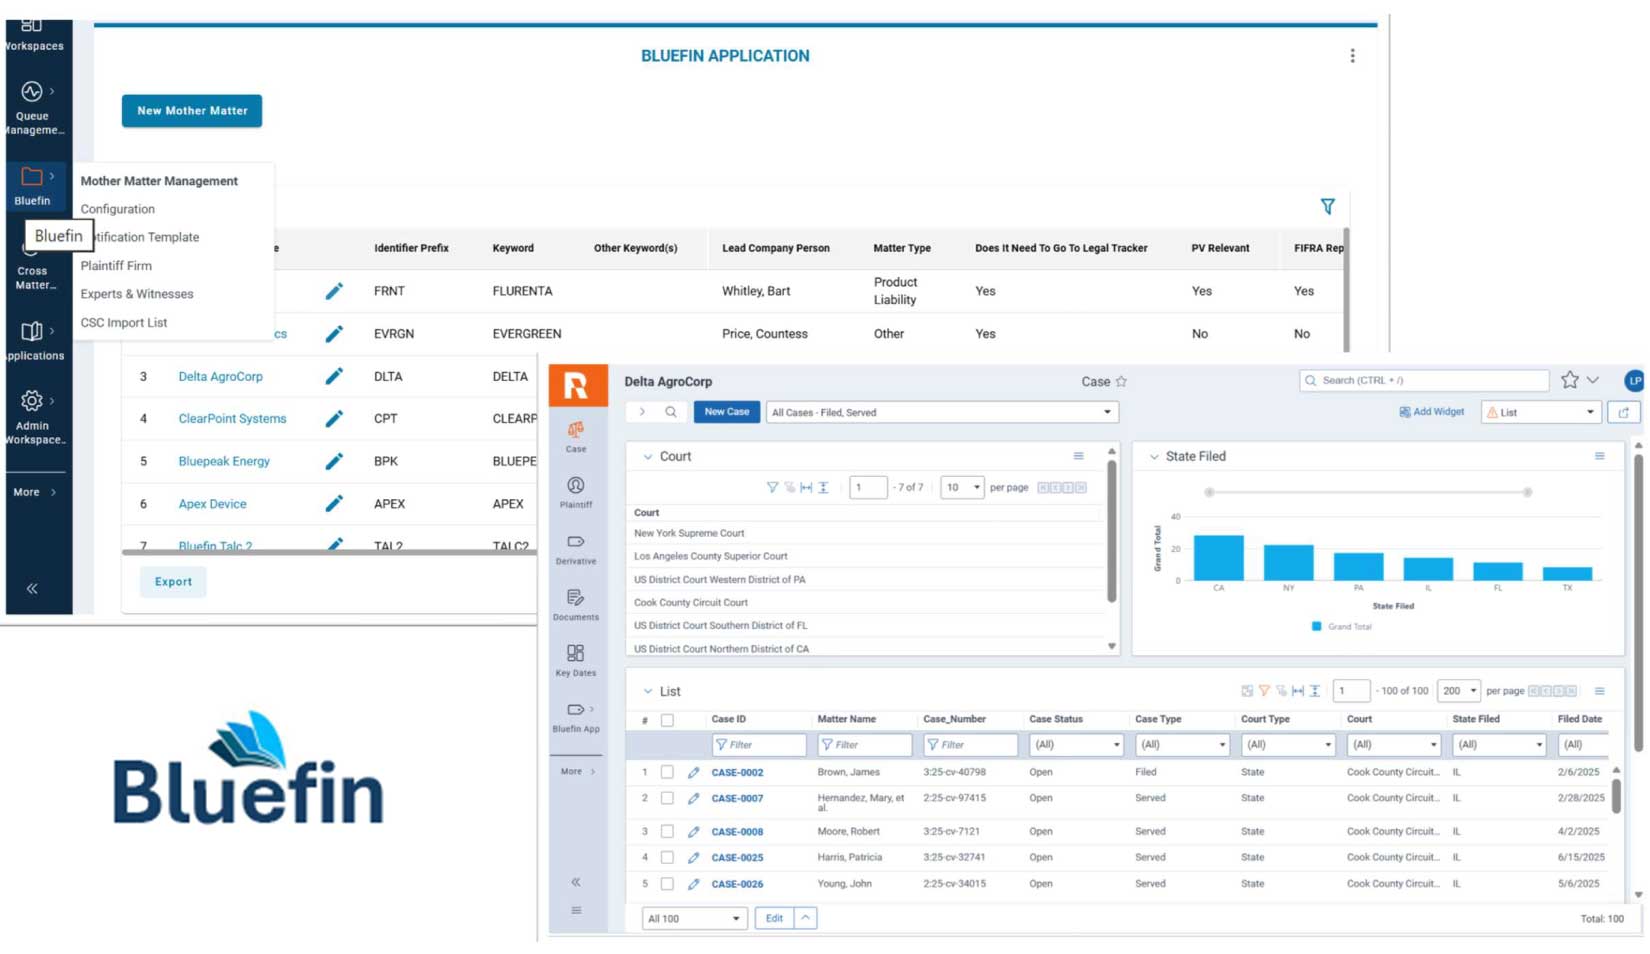
Task: Click the filter funnel above mother matter table
Action: pyautogui.click(x=1327, y=207)
